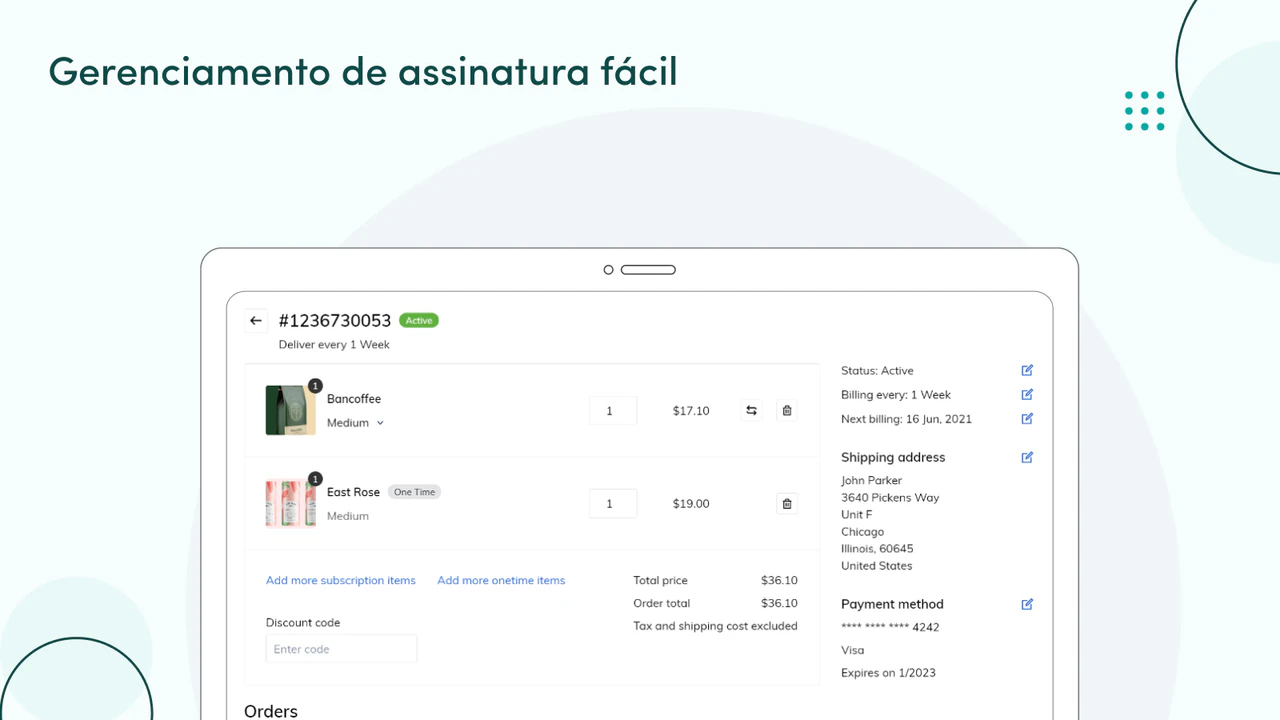Click the Orders section heading
The width and height of the screenshot is (1280, 720).
pos(271,711)
